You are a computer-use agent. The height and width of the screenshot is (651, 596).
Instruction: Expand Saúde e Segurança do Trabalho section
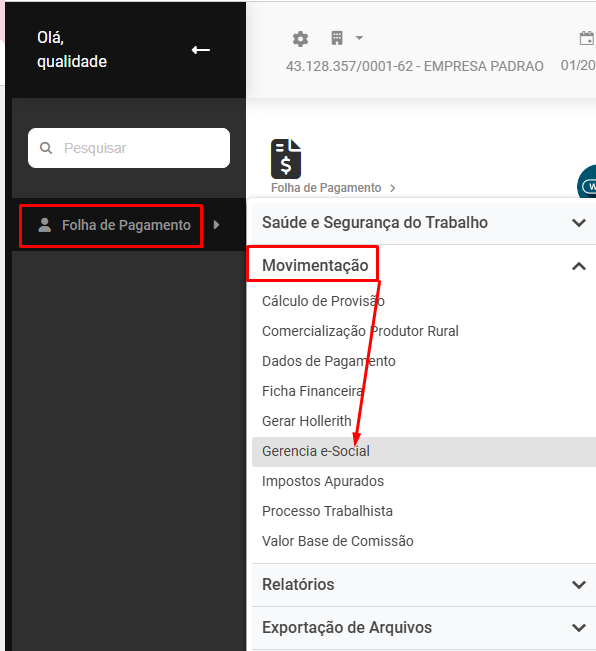(424, 223)
